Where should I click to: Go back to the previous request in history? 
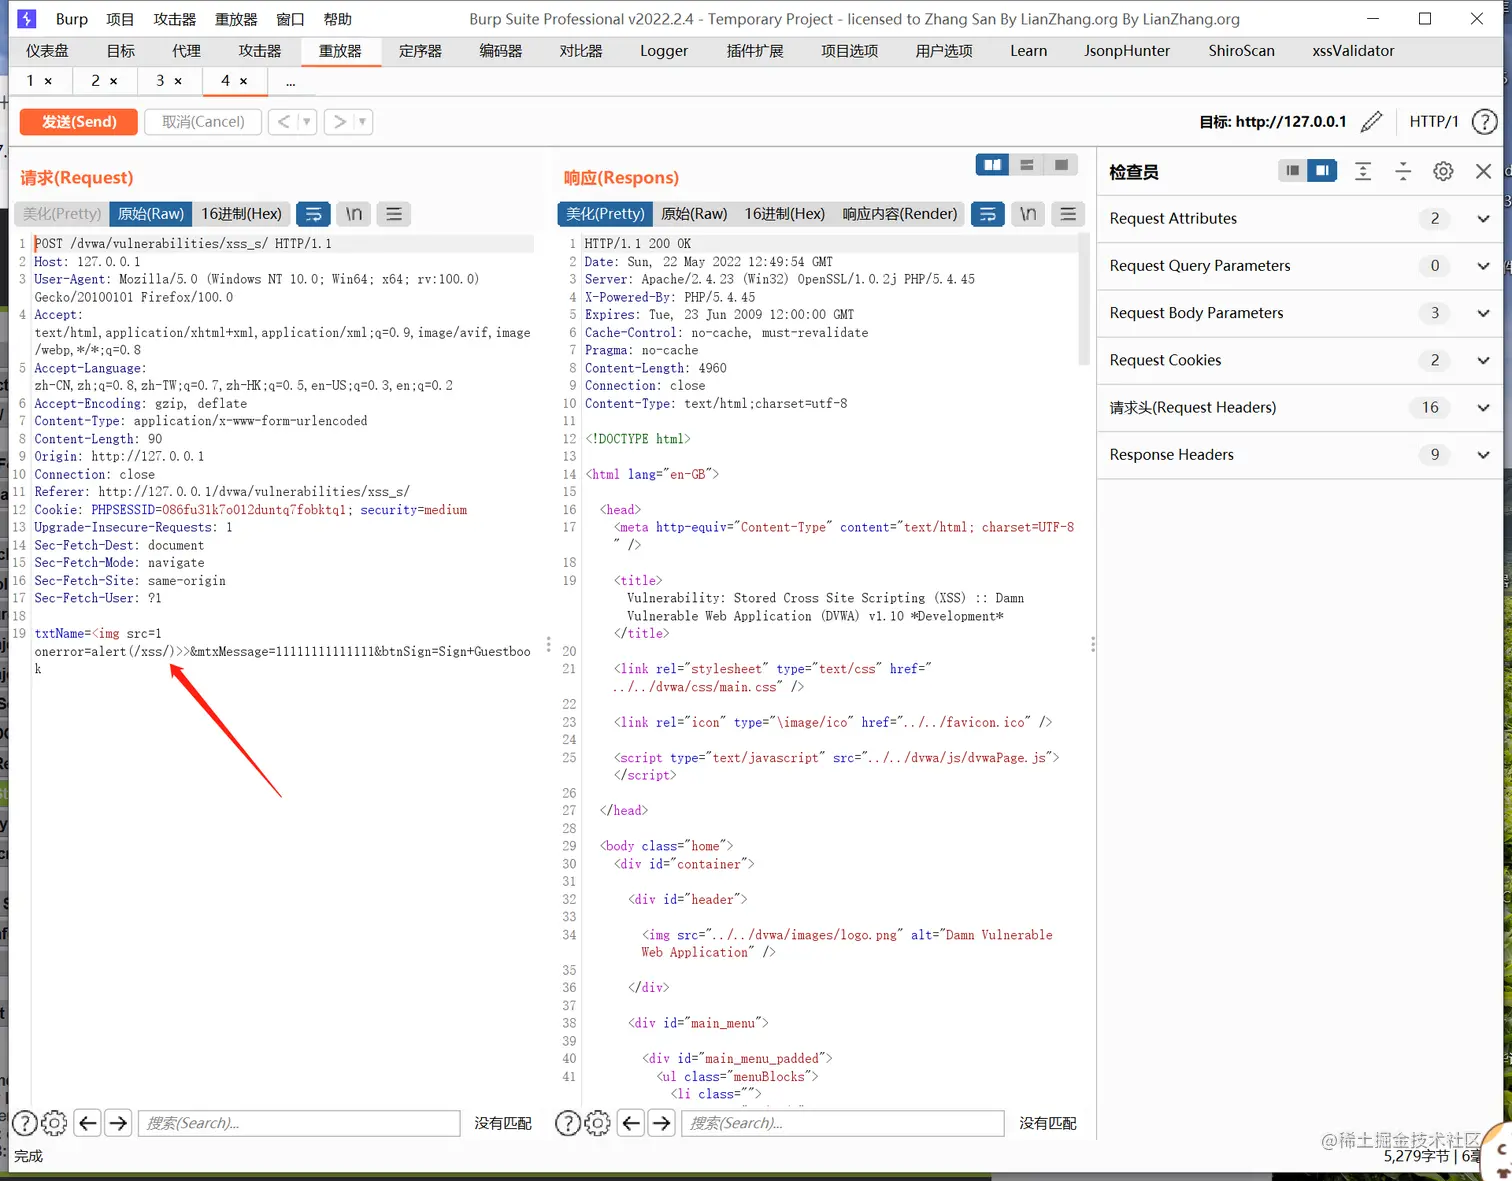click(284, 122)
